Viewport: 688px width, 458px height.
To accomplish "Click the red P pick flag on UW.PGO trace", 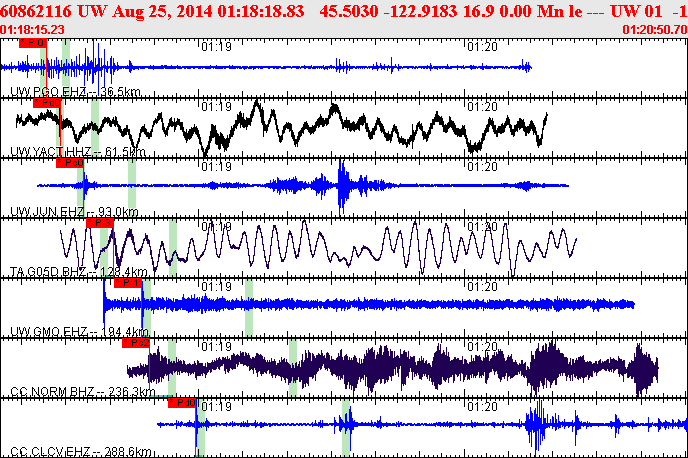I will (32, 44).
